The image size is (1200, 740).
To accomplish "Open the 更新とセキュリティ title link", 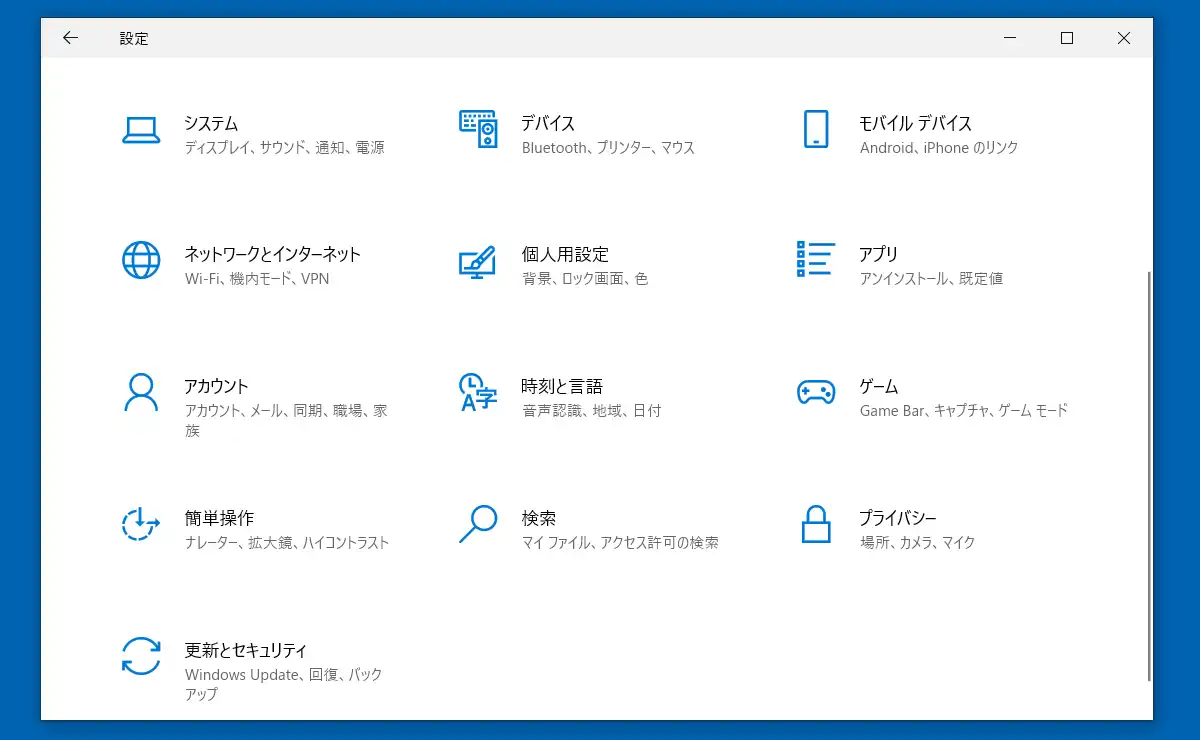I will (x=245, y=650).
